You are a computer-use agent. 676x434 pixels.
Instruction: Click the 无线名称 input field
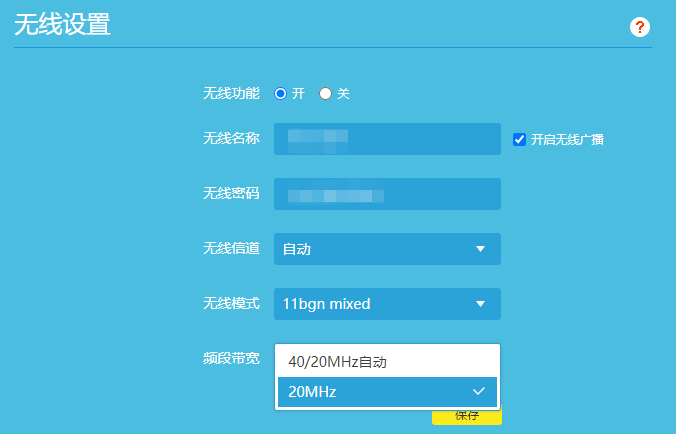tap(387, 139)
